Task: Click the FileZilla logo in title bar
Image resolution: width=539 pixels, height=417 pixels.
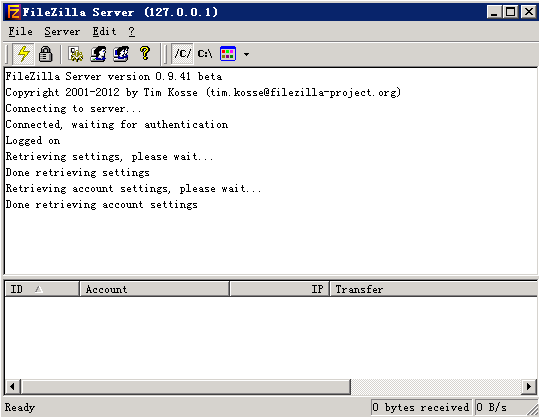Action: pos(14,12)
